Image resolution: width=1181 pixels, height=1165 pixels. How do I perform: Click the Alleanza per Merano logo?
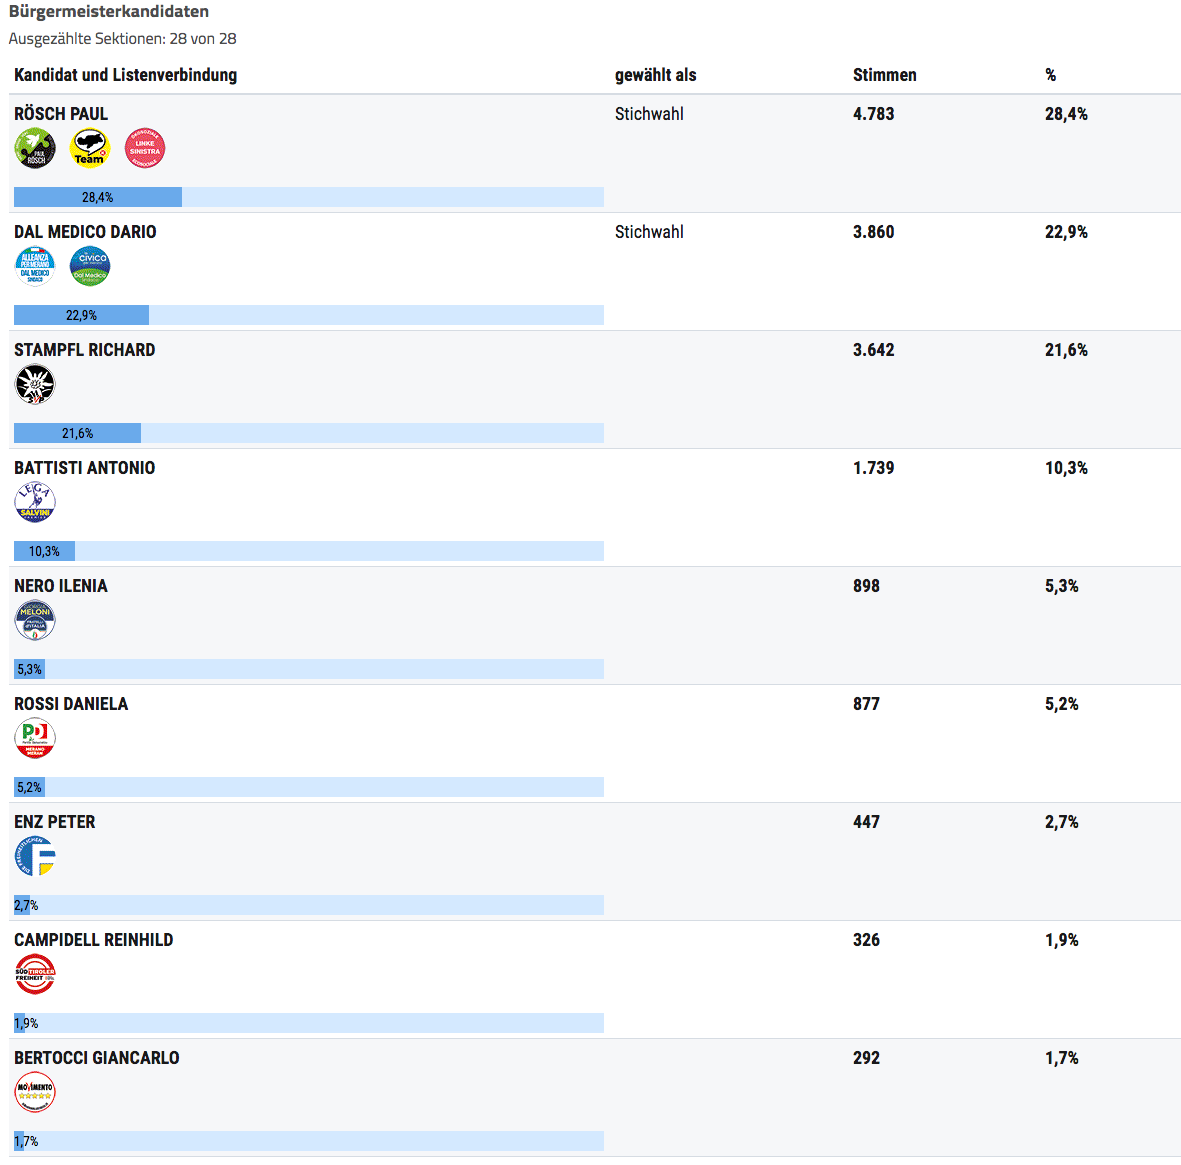pos(35,267)
